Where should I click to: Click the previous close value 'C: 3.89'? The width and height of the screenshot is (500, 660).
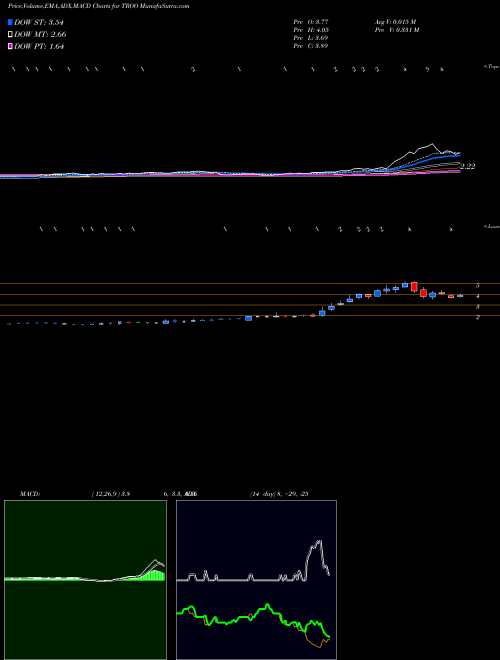tap(317, 46)
